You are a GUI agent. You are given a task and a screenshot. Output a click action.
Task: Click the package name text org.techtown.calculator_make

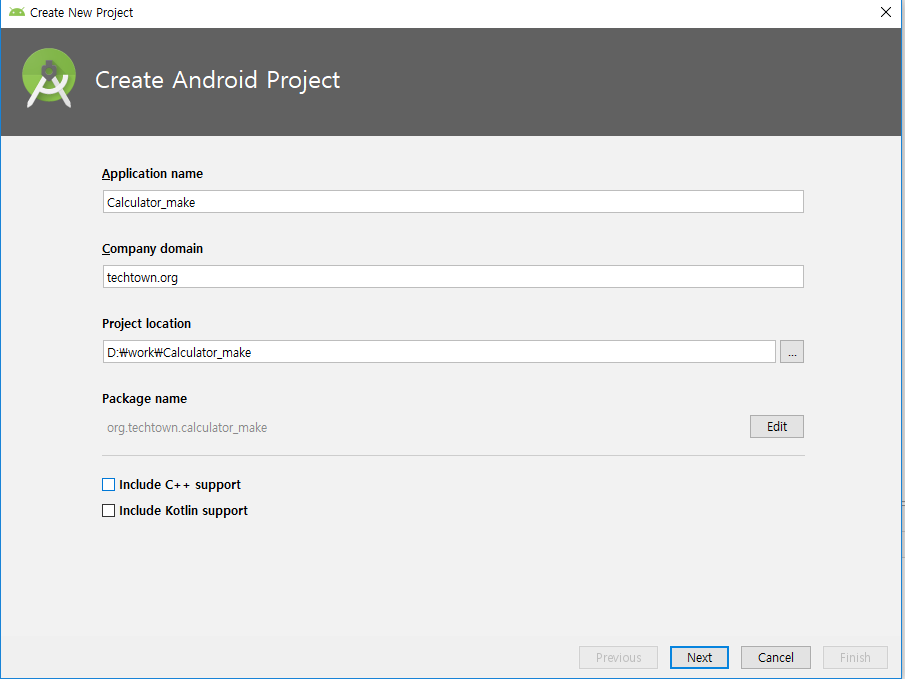pyautogui.click(x=187, y=427)
